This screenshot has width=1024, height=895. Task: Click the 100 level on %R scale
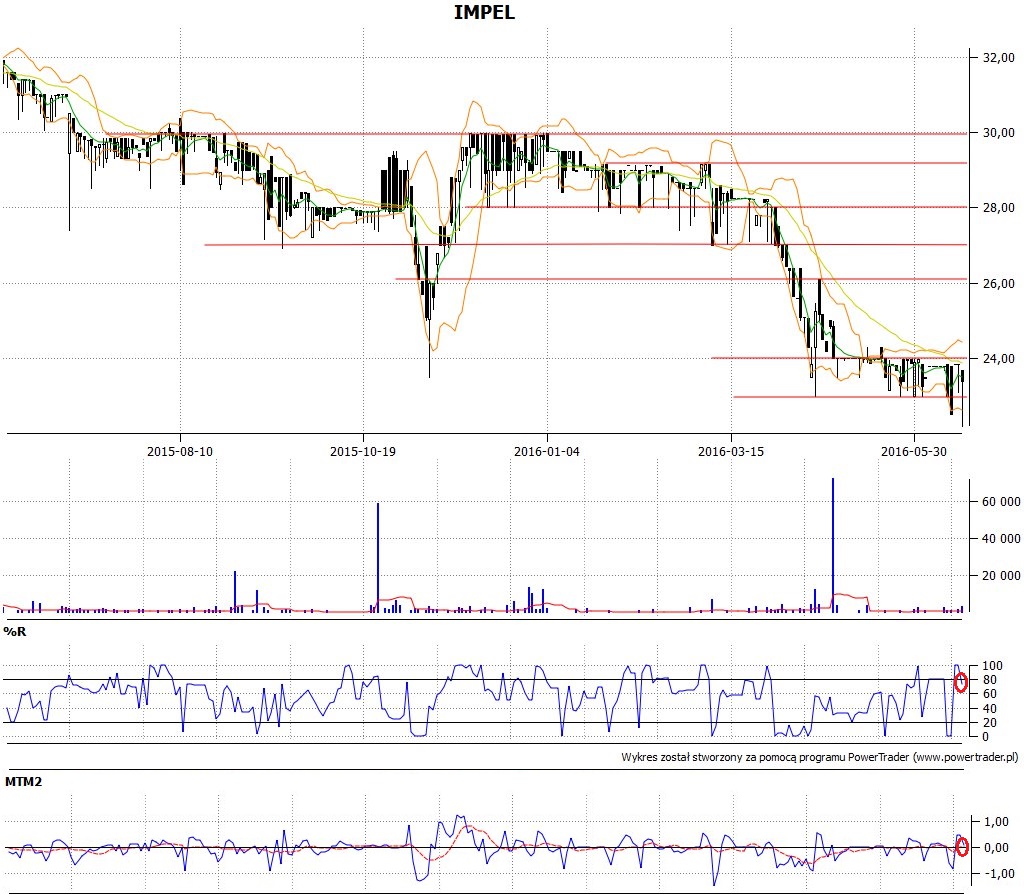point(992,666)
